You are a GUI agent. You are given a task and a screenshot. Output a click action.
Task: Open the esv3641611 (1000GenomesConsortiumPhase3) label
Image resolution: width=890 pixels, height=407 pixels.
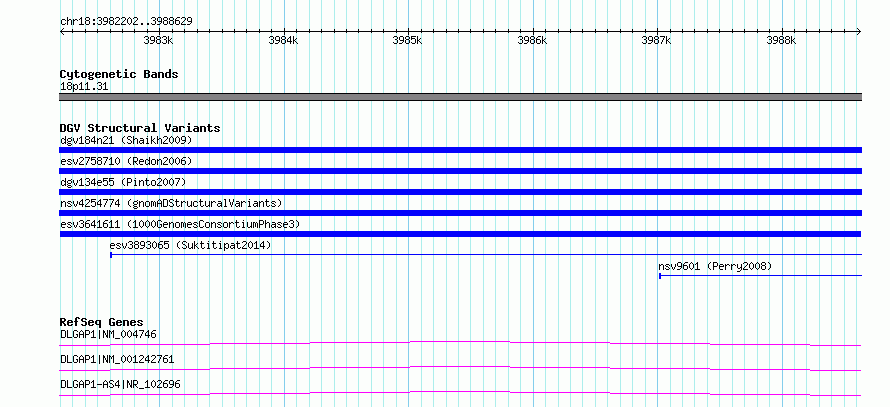(x=180, y=224)
